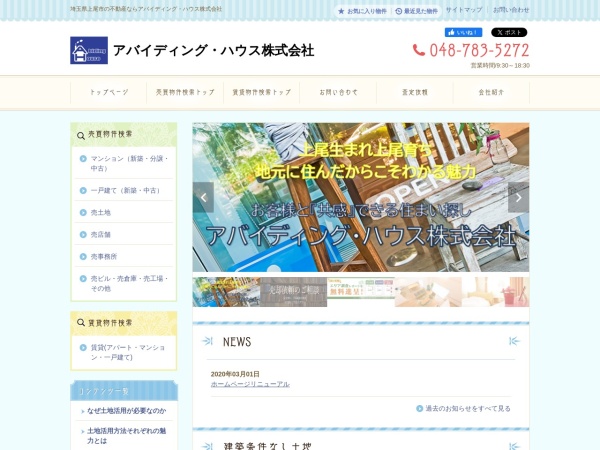This screenshot has width=600, height=450.
Task: Open サイトマップ link in header
Action: tap(464, 10)
